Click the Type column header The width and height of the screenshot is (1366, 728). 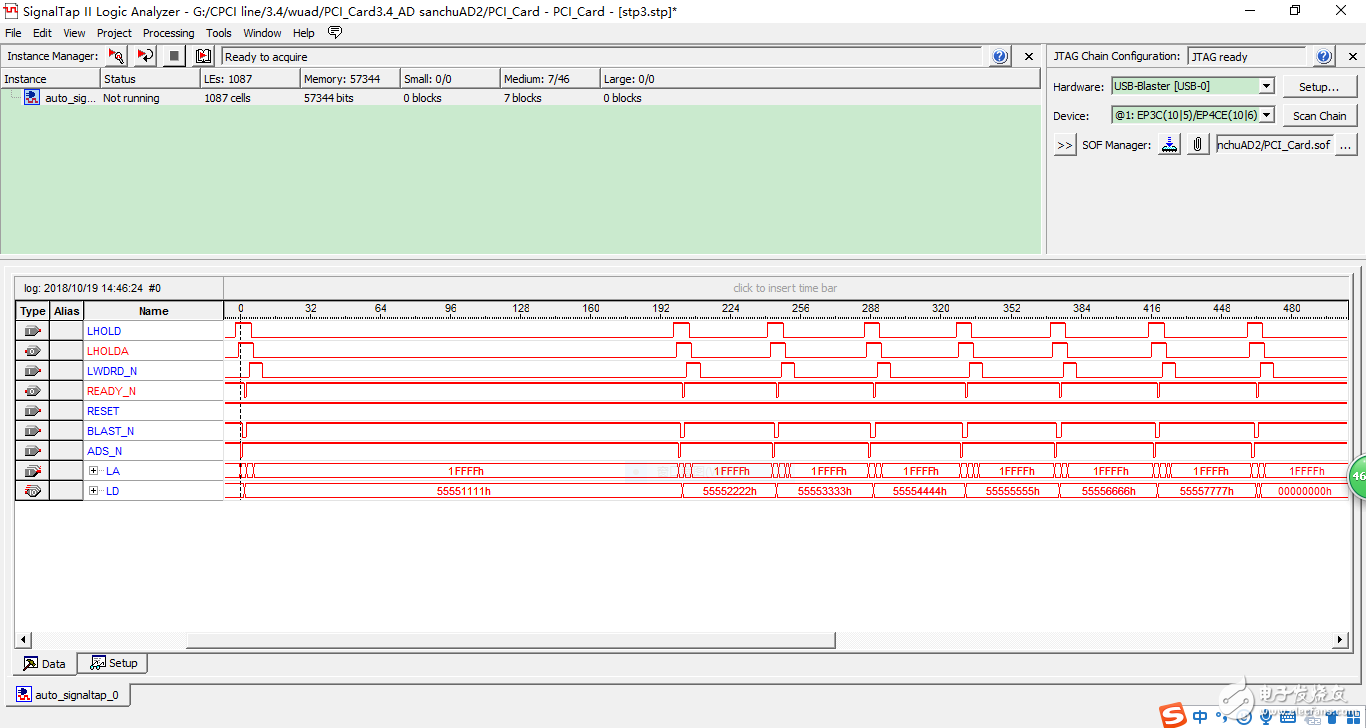pyautogui.click(x=33, y=311)
